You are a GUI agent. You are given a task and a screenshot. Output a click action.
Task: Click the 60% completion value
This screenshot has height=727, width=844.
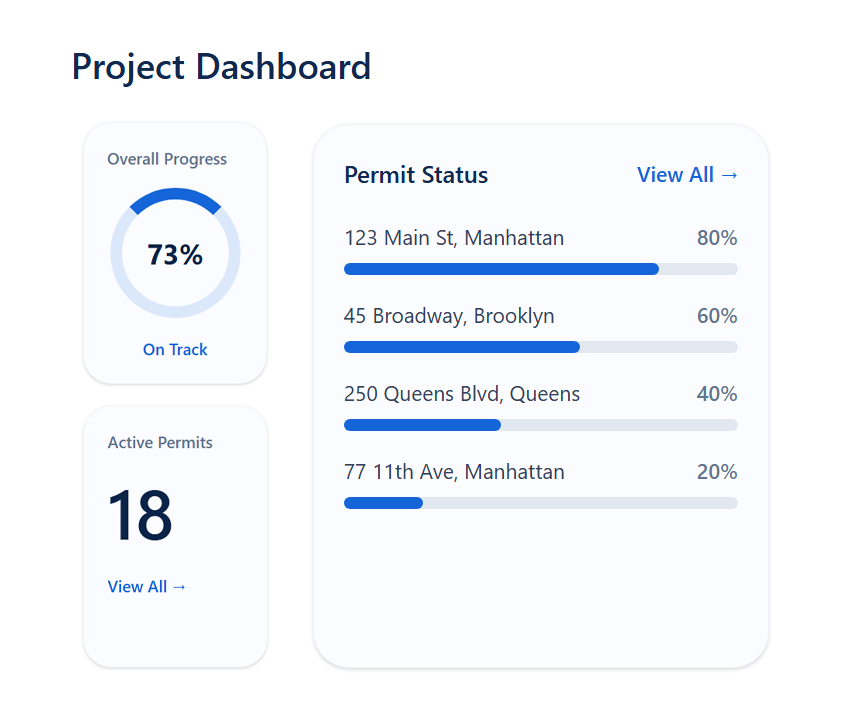click(x=717, y=316)
